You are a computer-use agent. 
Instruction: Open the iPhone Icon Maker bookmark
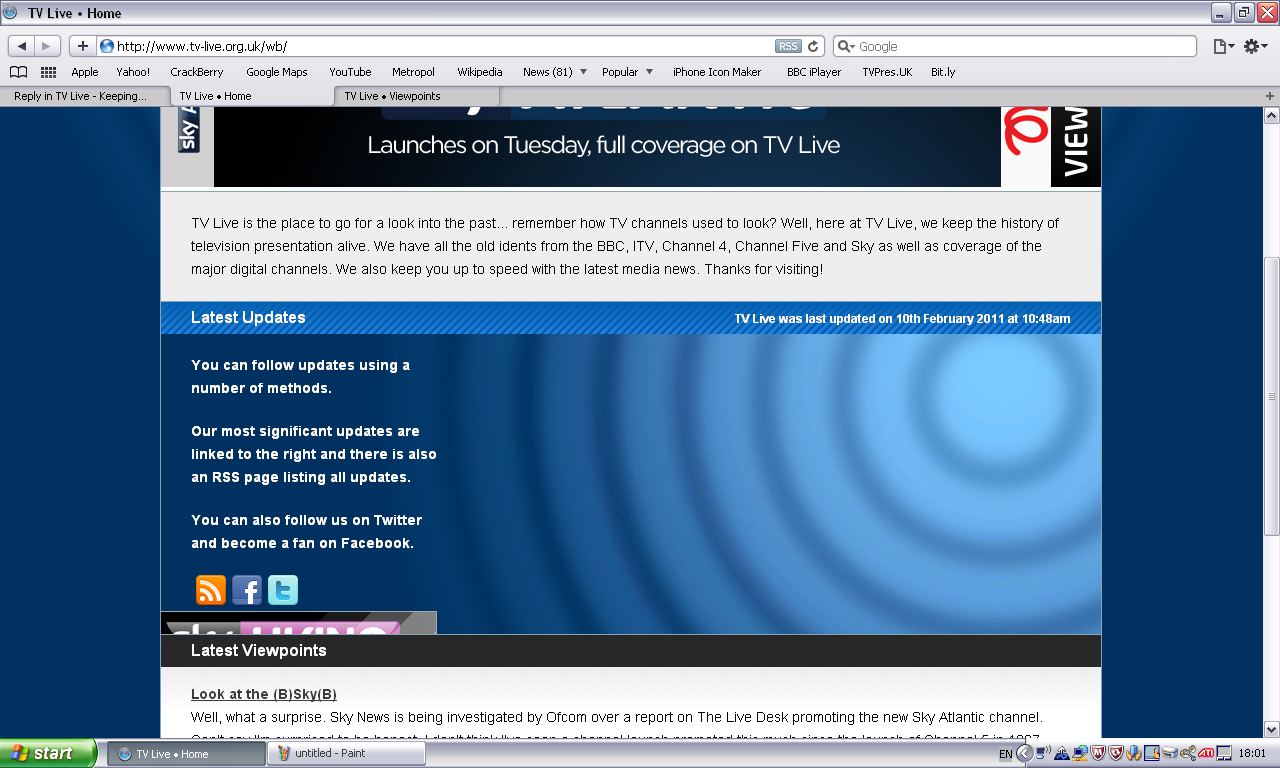click(717, 72)
